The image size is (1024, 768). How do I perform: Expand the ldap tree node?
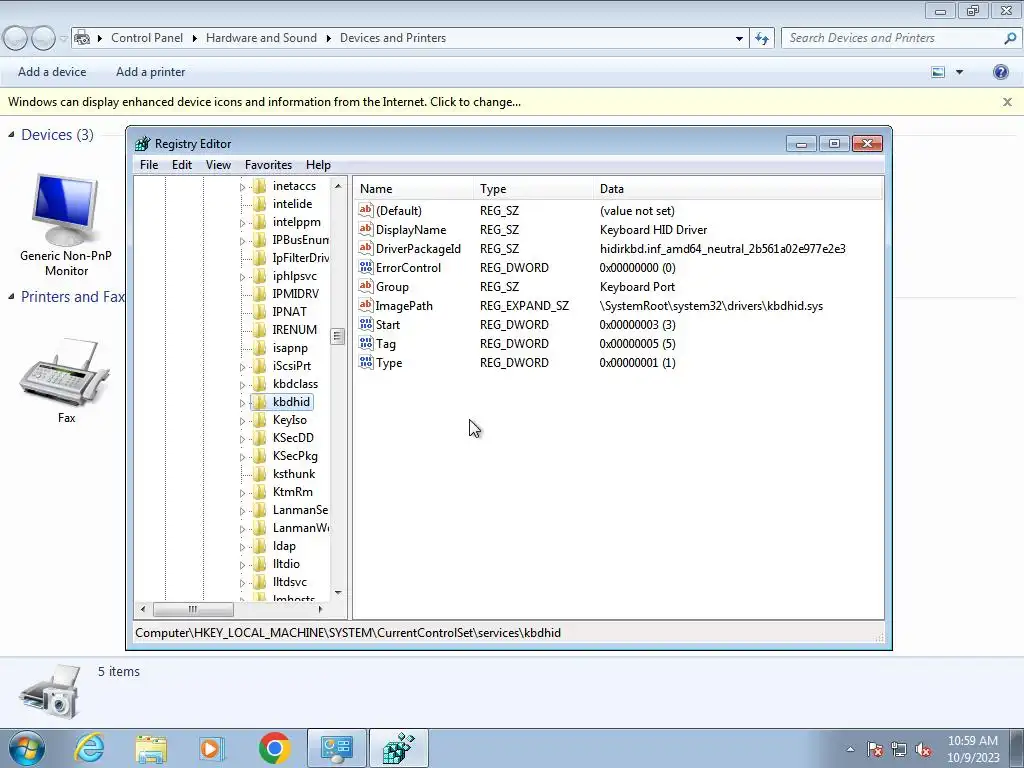pos(242,547)
